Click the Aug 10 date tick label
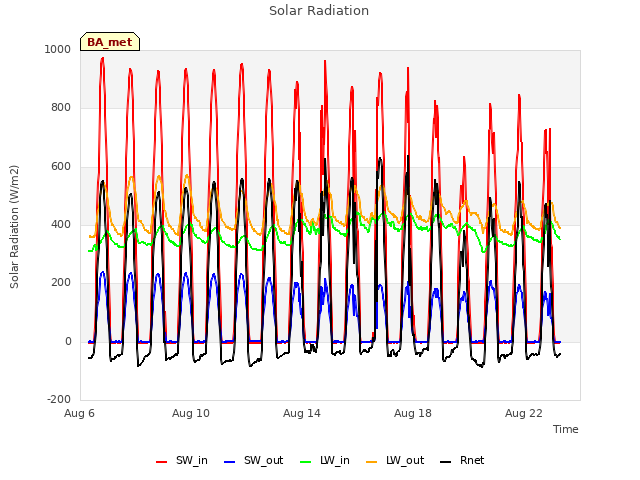 coord(191,413)
